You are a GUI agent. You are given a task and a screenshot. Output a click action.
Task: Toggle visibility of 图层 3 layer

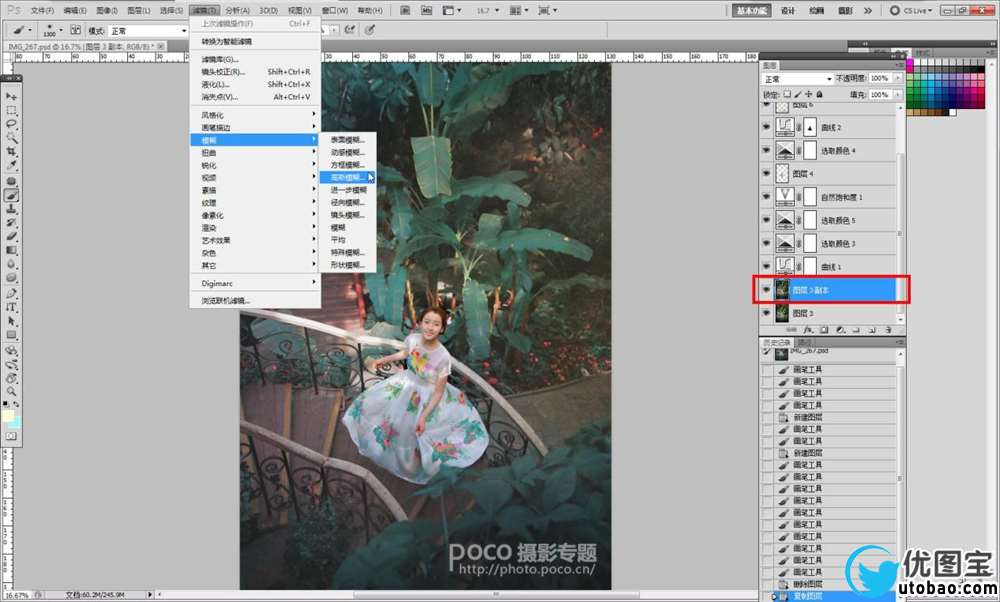pyautogui.click(x=766, y=314)
